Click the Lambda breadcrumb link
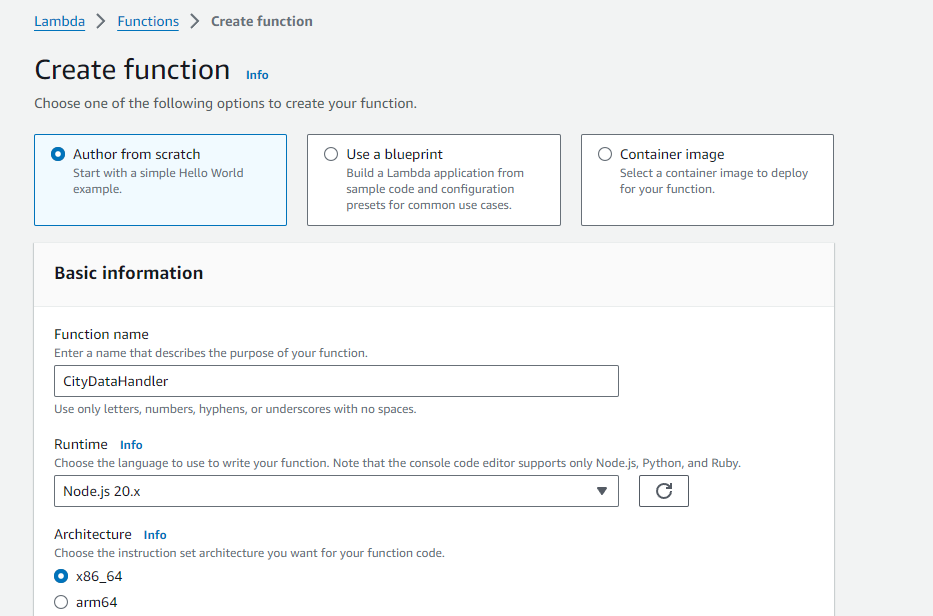The height and width of the screenshot is (616, 933). point(59,21)
